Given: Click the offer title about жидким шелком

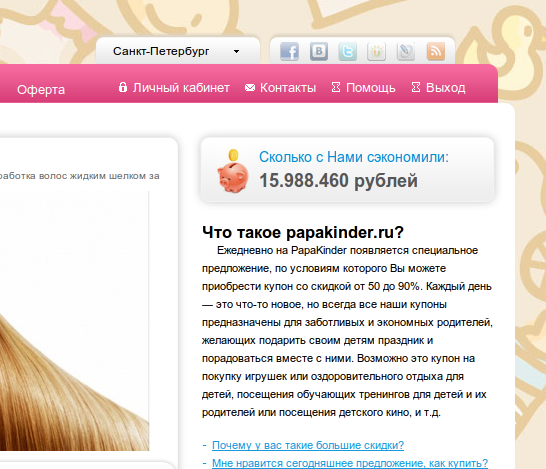Looking at the screenshot, I should (x=79, y=176).
